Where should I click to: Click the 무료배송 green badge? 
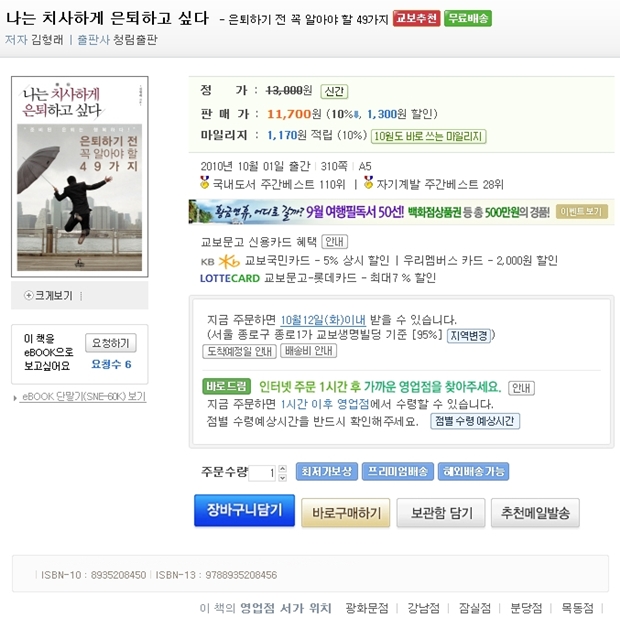click(x=468, y=18)
